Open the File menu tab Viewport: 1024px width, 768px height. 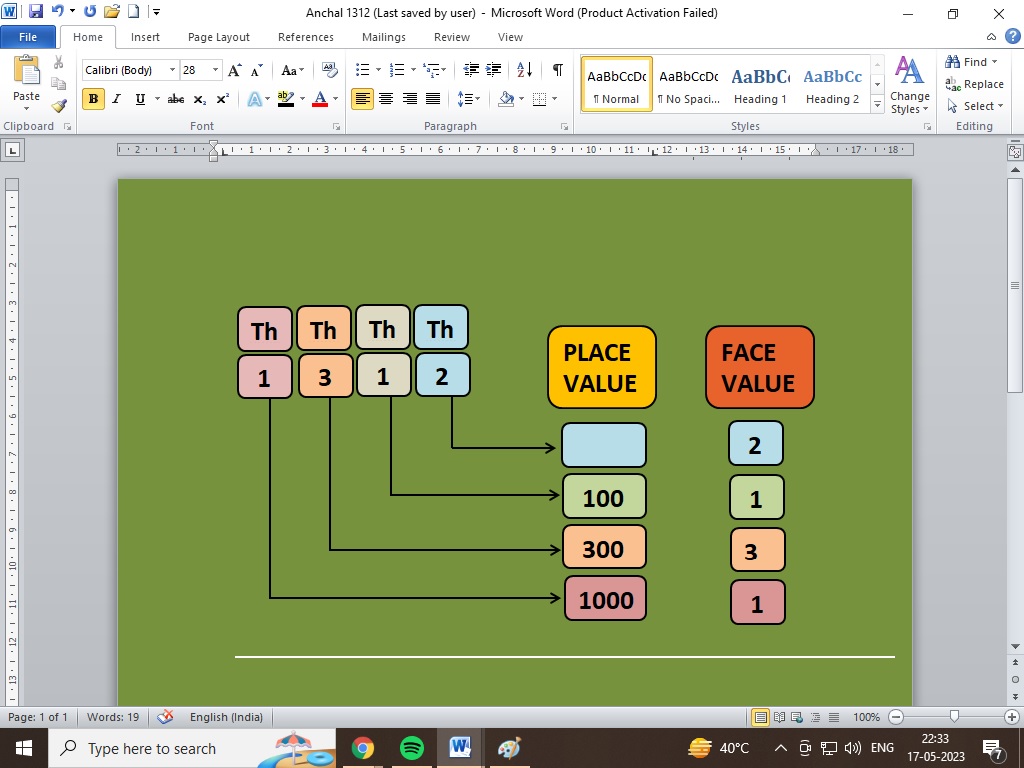tap(28, 37)
